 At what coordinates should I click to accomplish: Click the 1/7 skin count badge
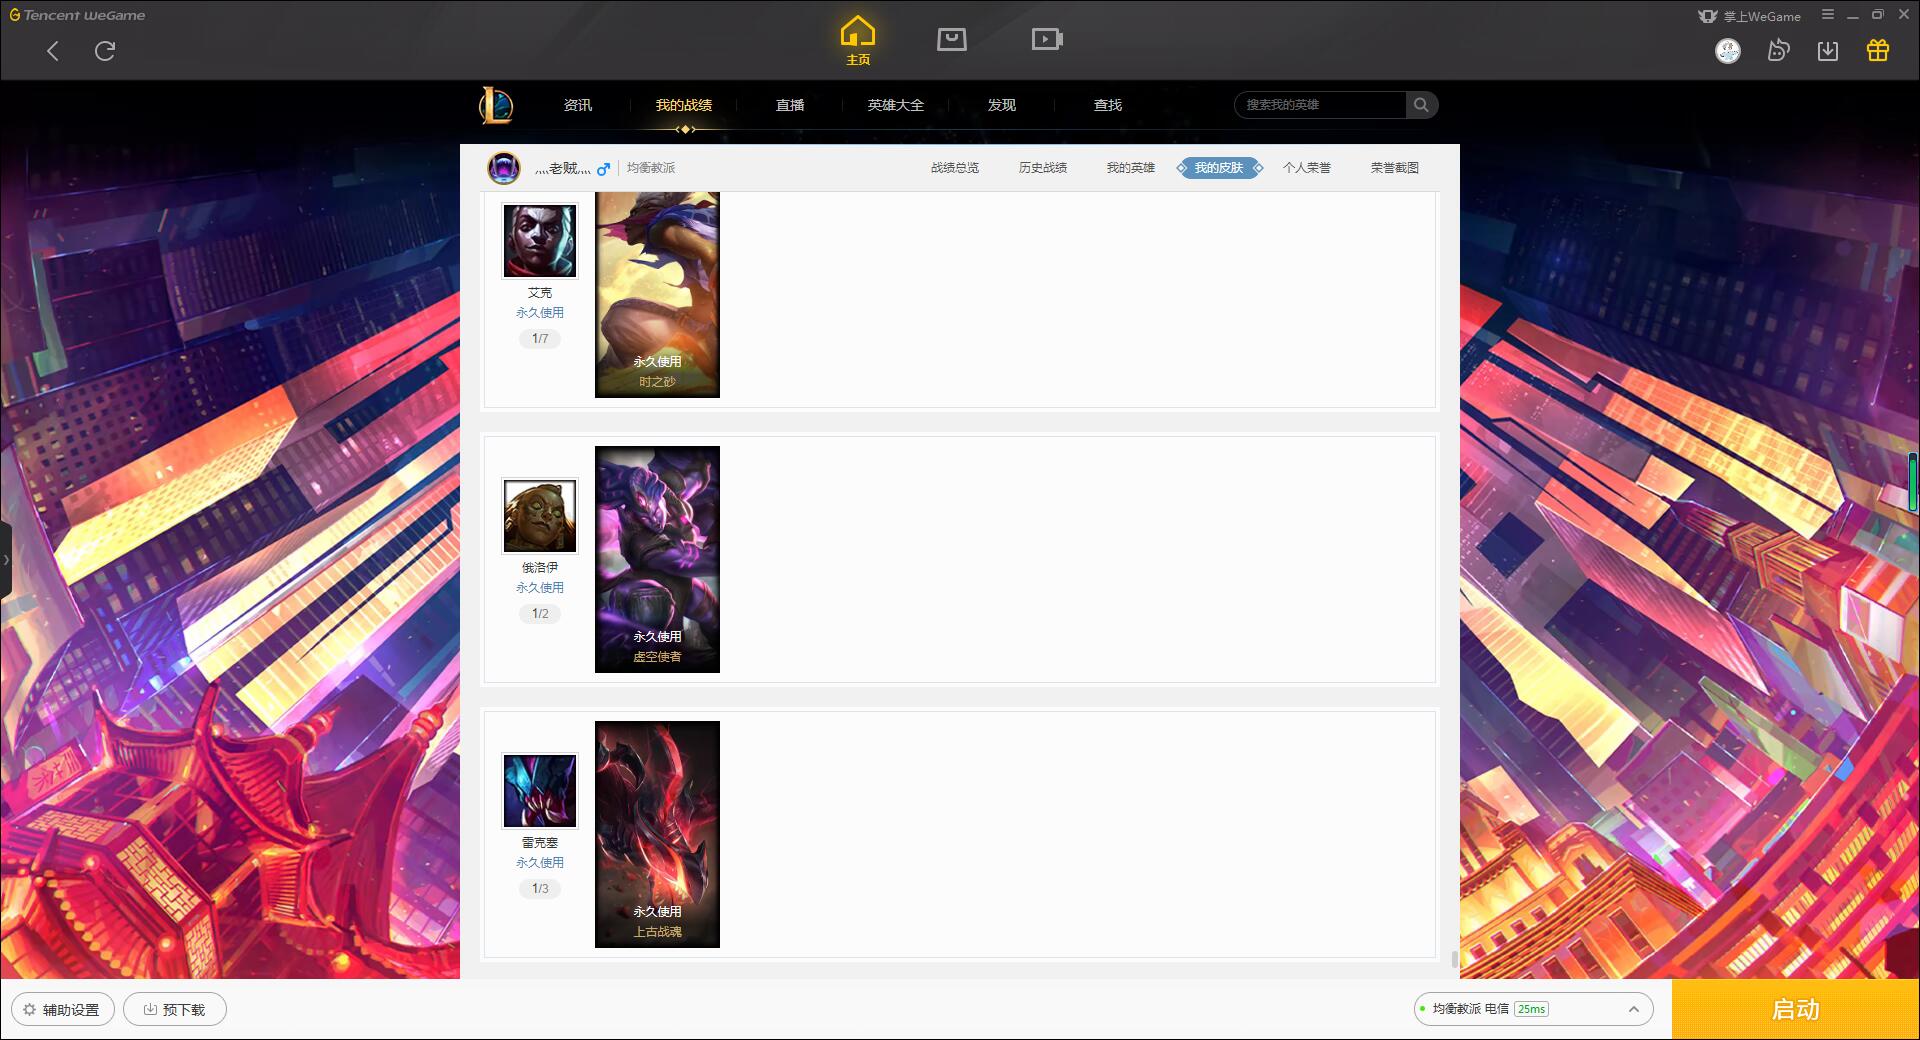coord(540,339)
